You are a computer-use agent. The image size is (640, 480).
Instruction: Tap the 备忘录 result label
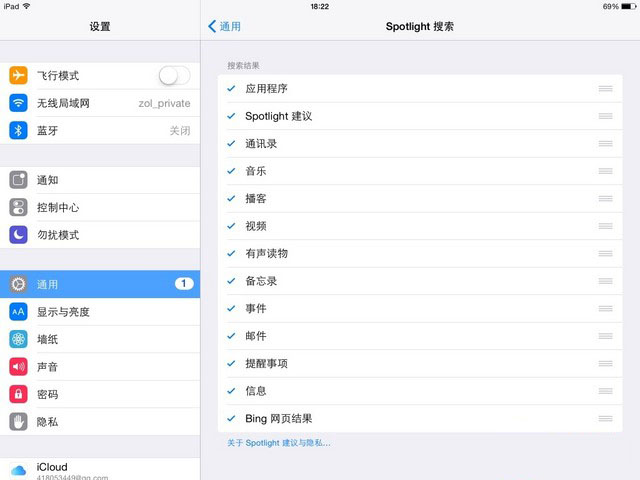pyautogui.click(x=261, y=281)
